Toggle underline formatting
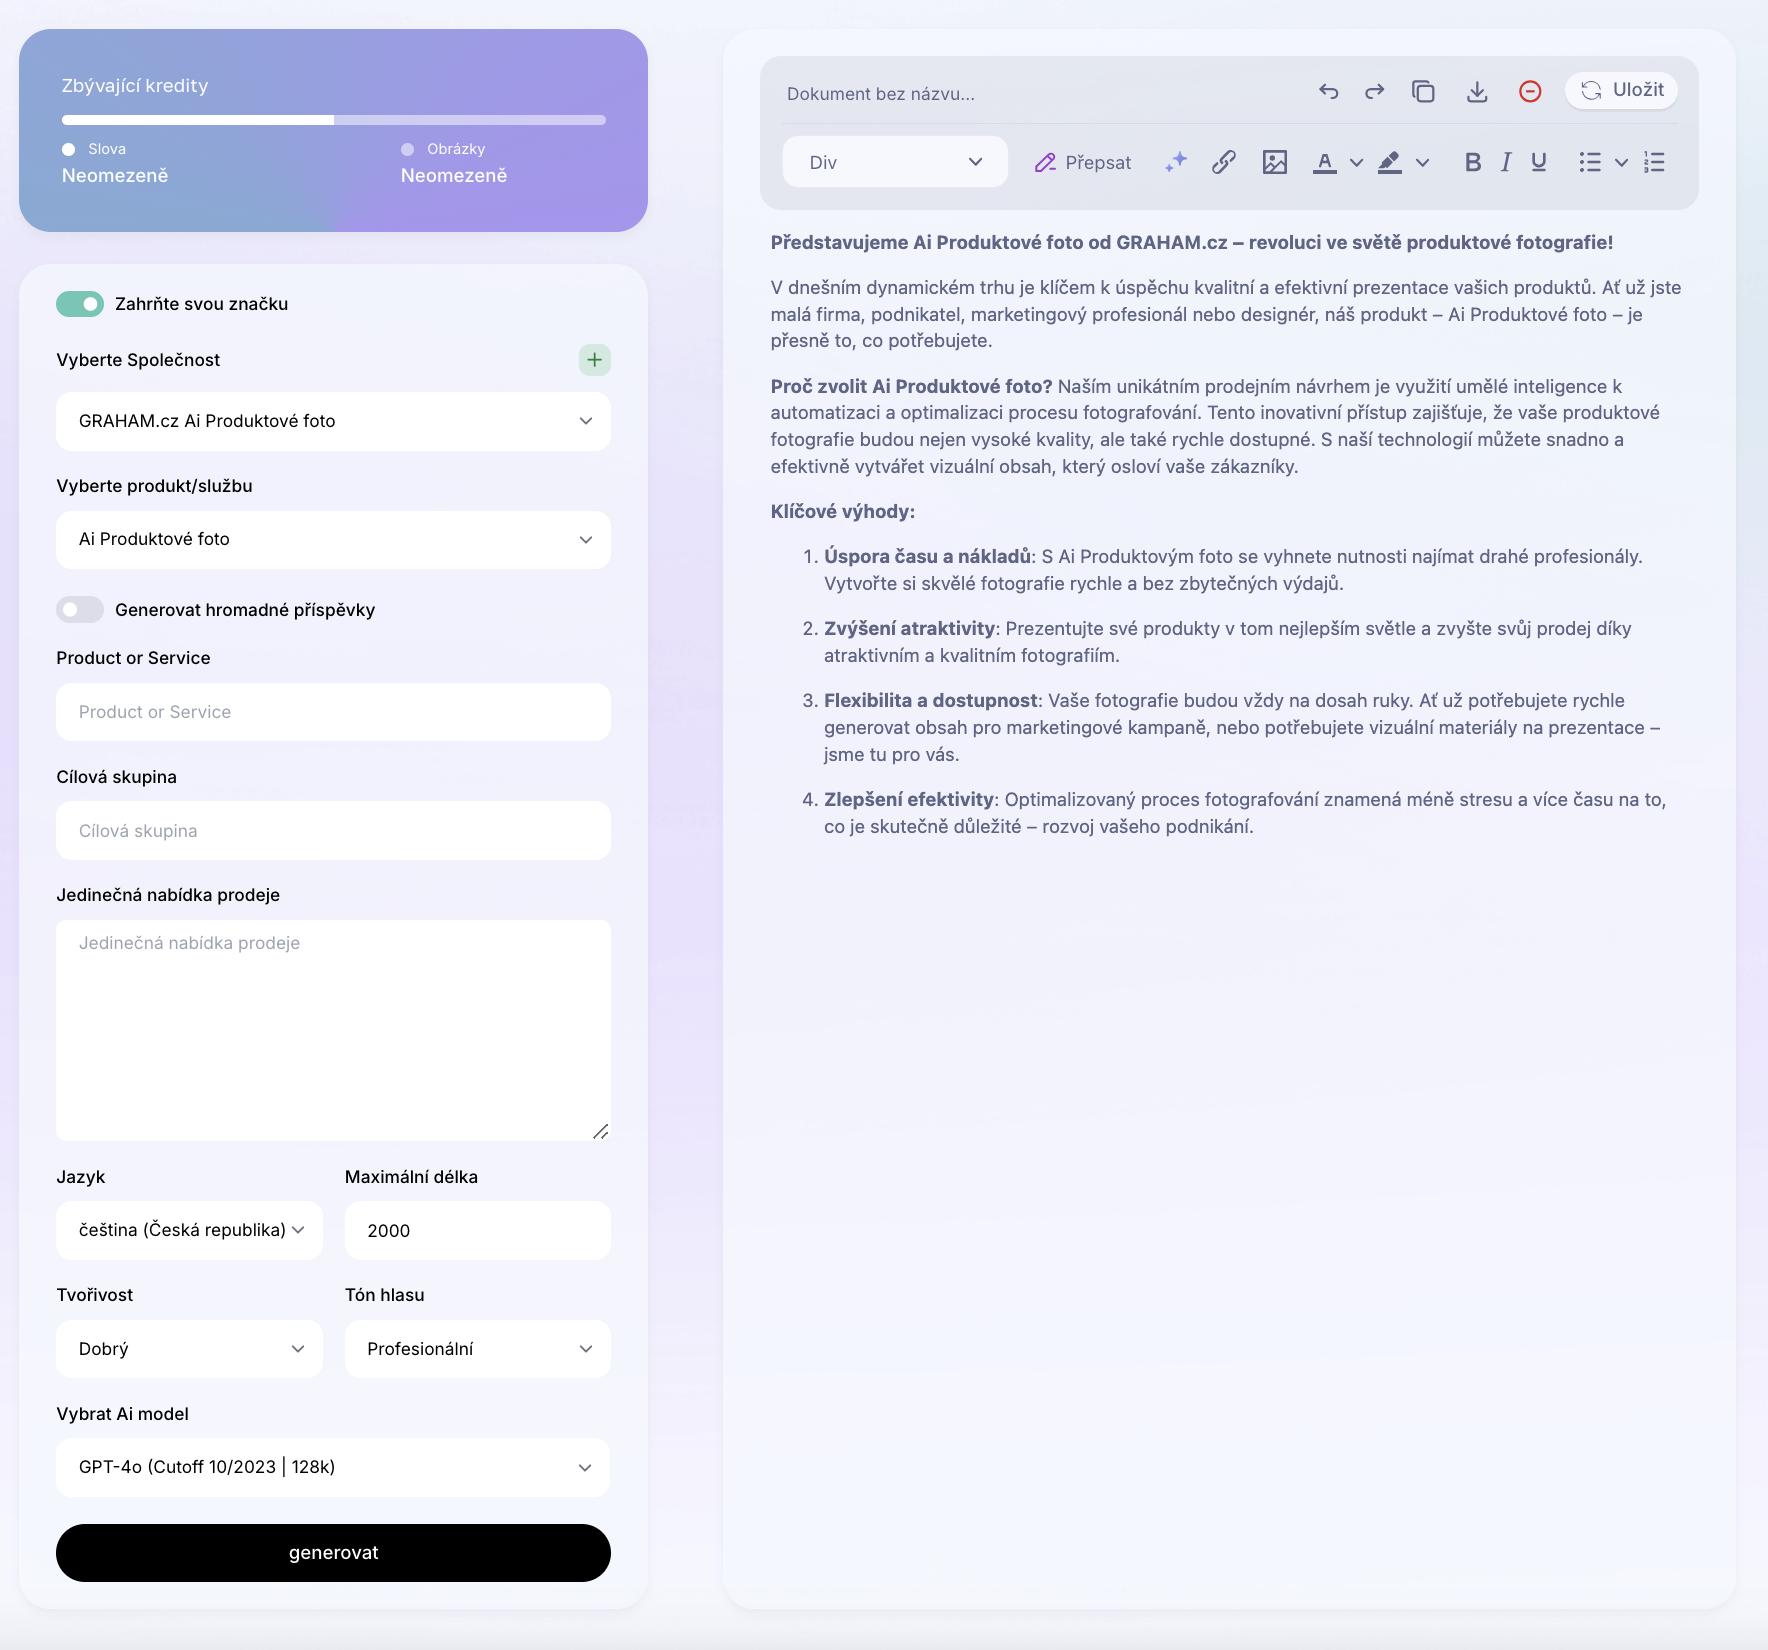1768x1650 pixels. [x=1539, y=162]
